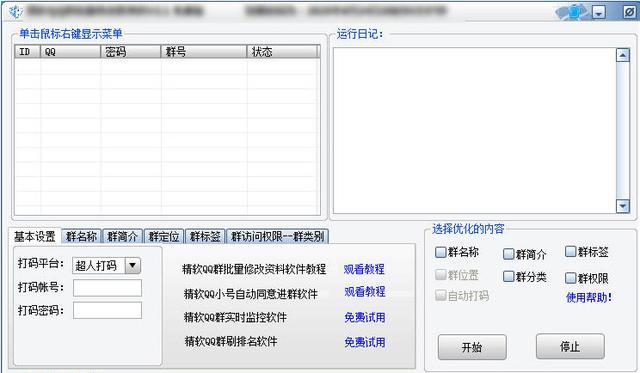Enable the 群名称 optimization checkbox
This screenshot has height=373, width=640.
point(440,252)
